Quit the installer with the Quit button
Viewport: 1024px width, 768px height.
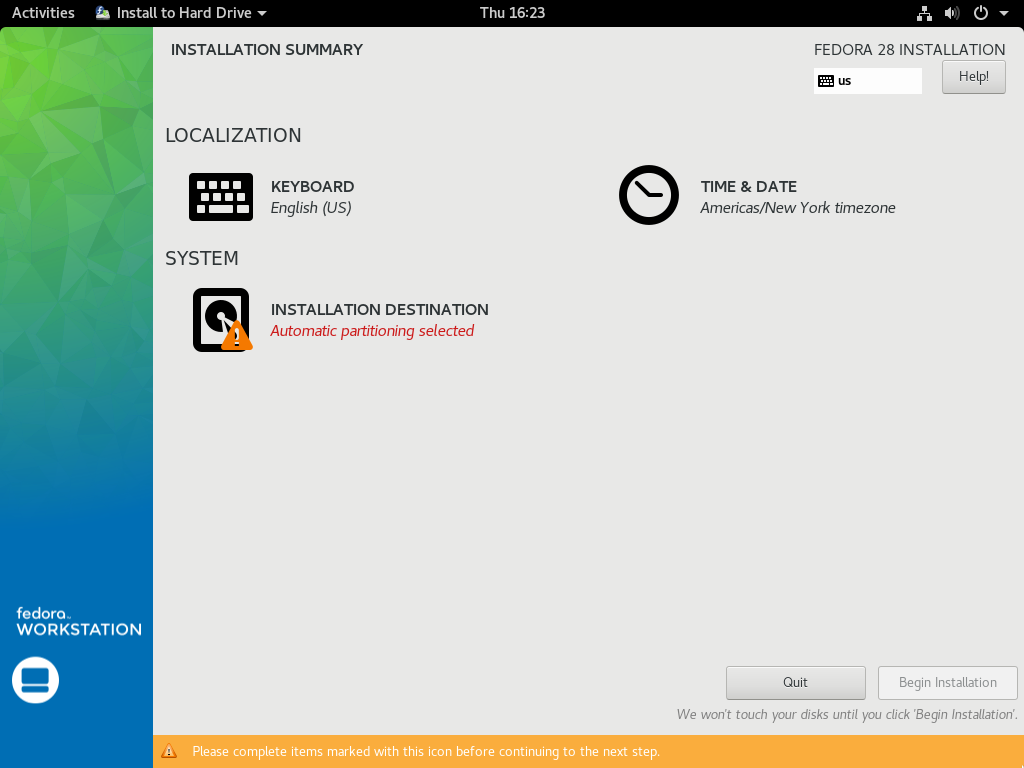pyautogui.click(x=795, y=682)
